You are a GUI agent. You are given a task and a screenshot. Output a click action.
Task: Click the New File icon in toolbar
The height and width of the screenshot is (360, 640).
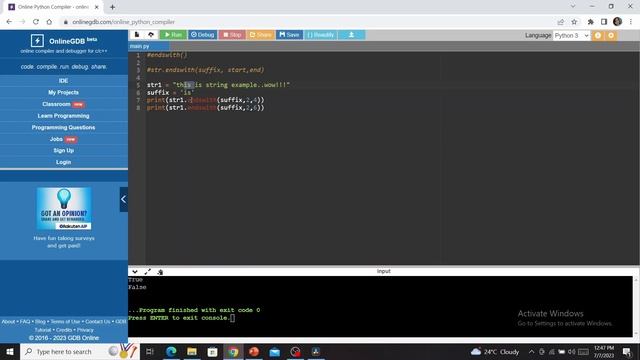click(x=137, y=35)
